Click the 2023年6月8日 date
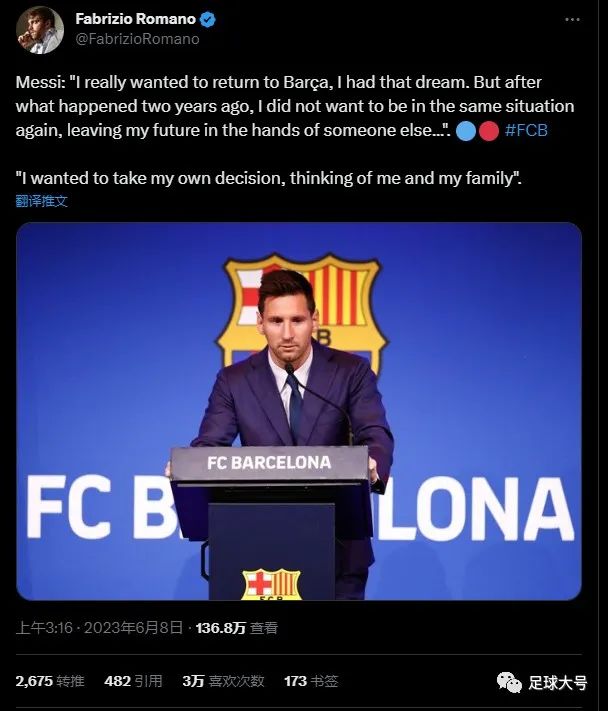The height and width of the screenshot is (711, 608). 133,628
